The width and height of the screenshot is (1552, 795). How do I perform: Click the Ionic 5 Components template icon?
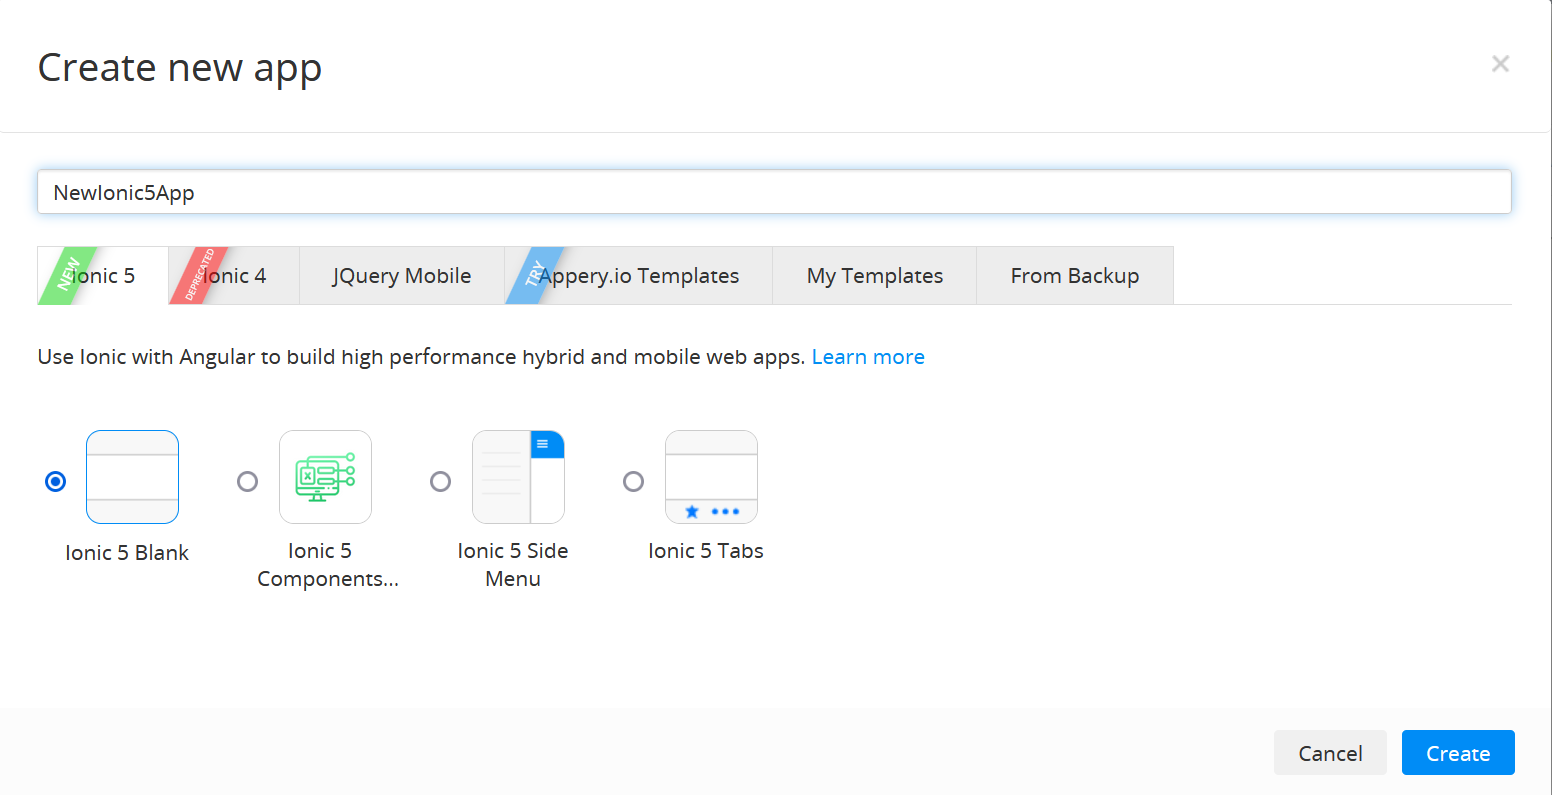tap(325, 477)
